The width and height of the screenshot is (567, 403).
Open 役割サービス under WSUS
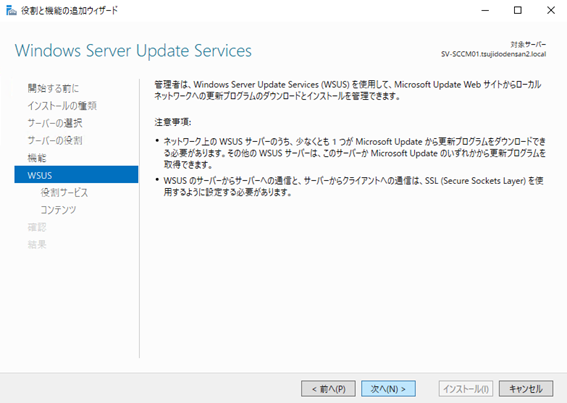tap(64, 192)
